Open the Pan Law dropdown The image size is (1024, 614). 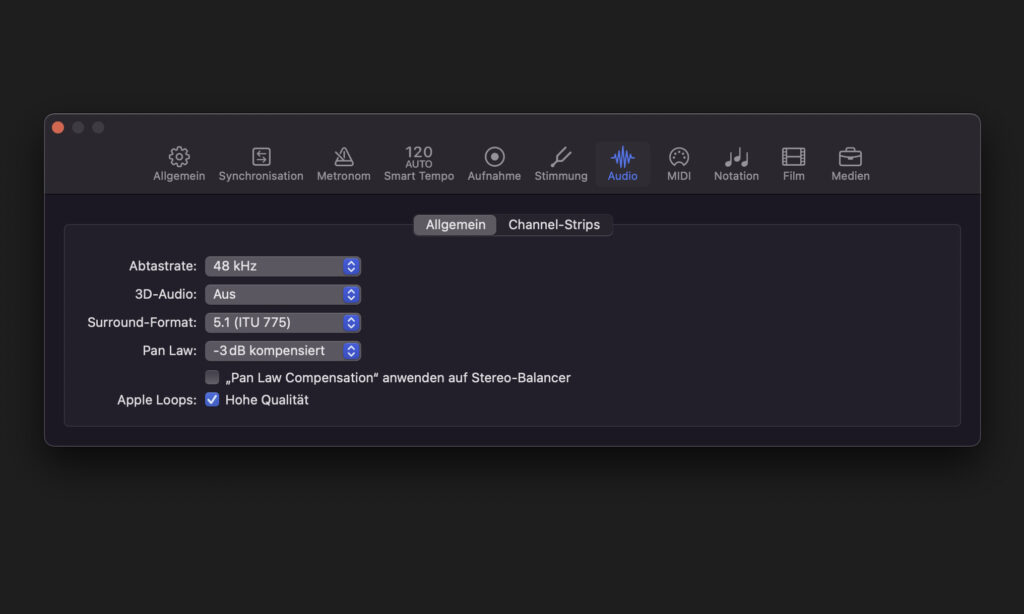283,351
